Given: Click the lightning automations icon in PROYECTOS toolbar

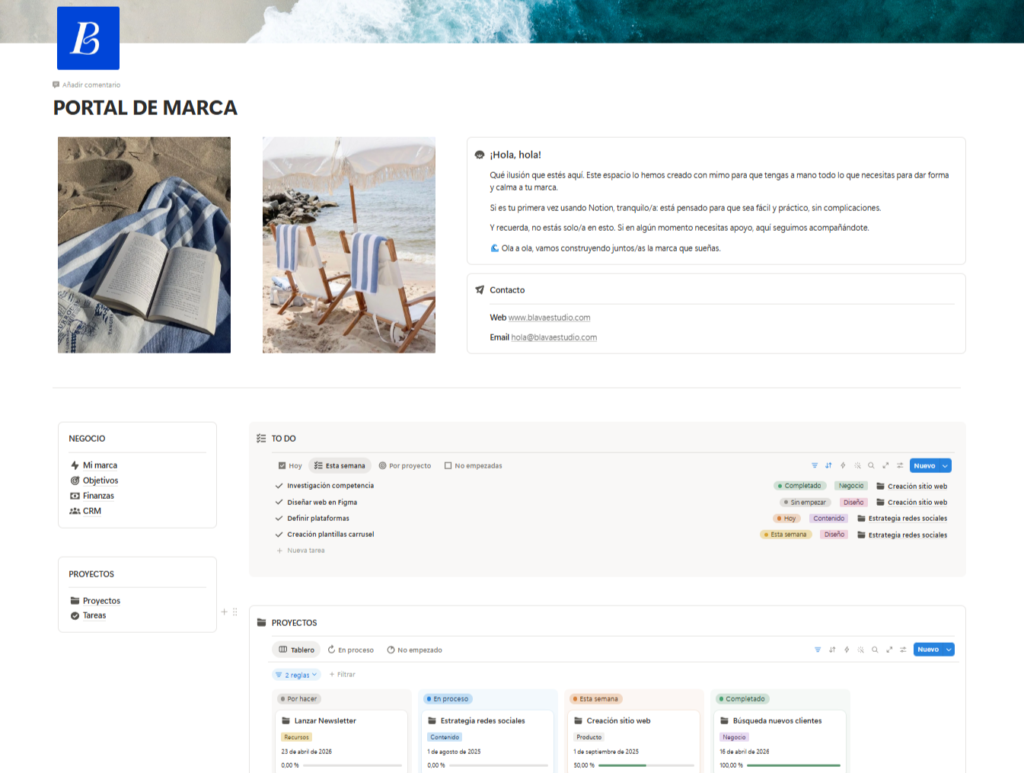Looking at the screenshot, I should point(846,650).
